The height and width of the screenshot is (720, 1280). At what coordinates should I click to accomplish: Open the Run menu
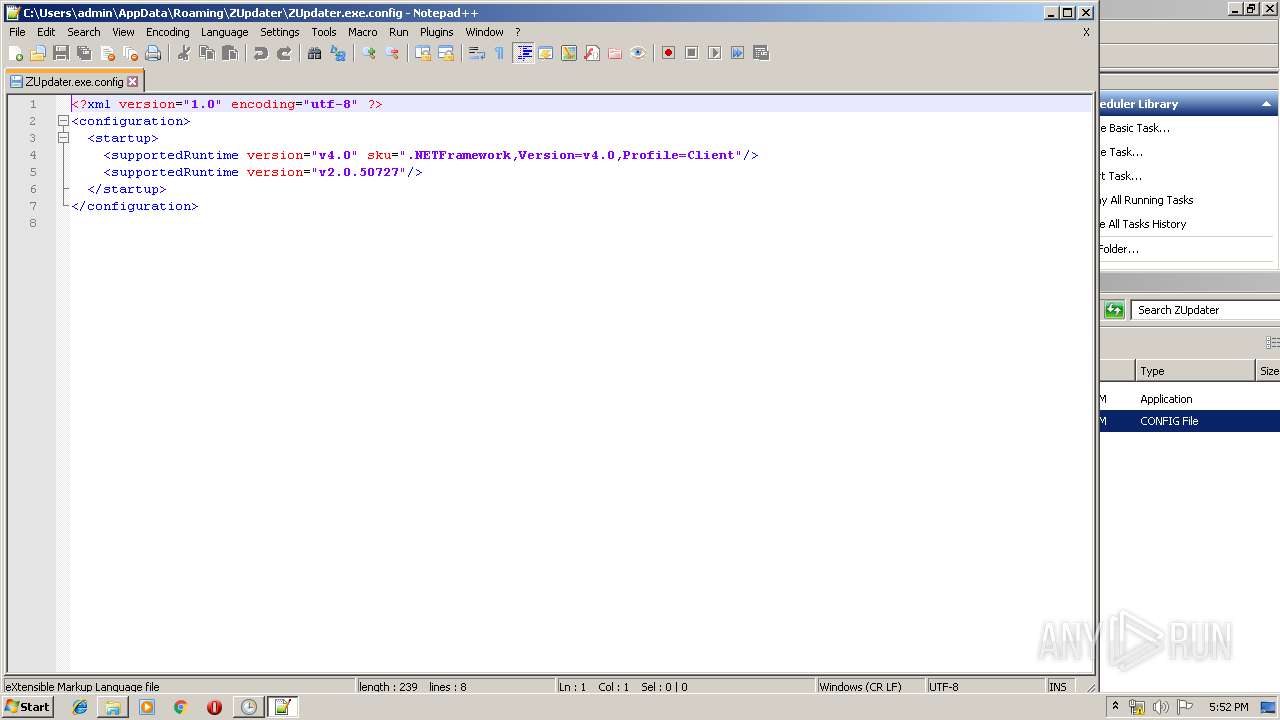[399, 32]
